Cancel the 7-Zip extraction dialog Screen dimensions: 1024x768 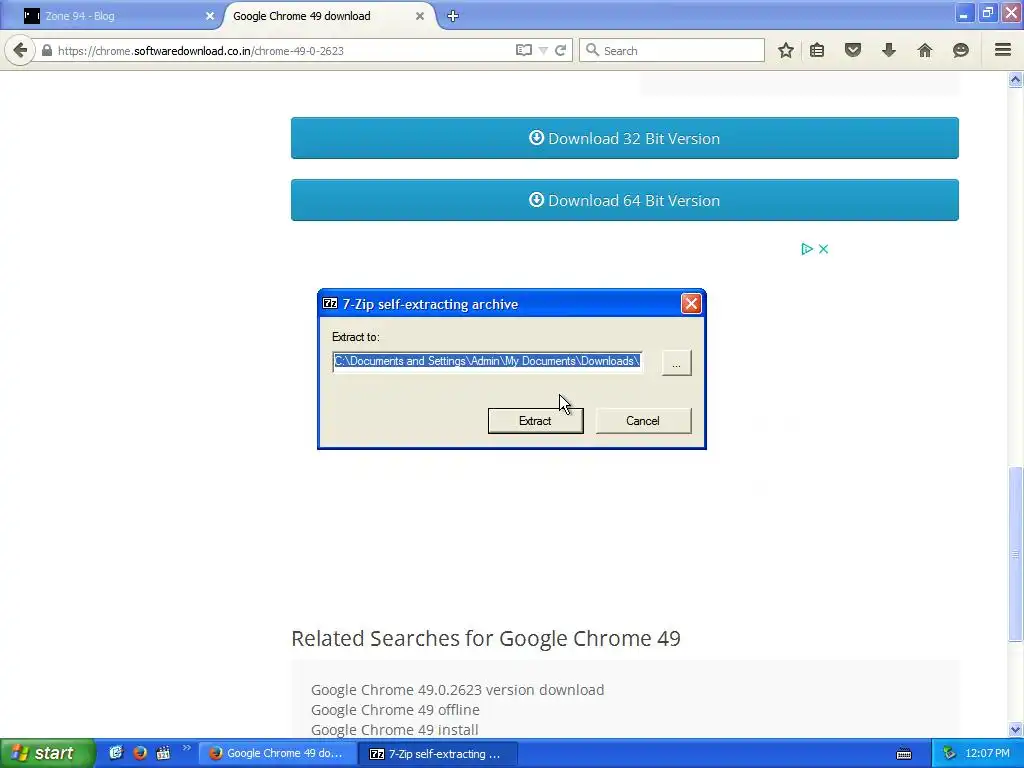pyautogui.click(x=643, y=421)
